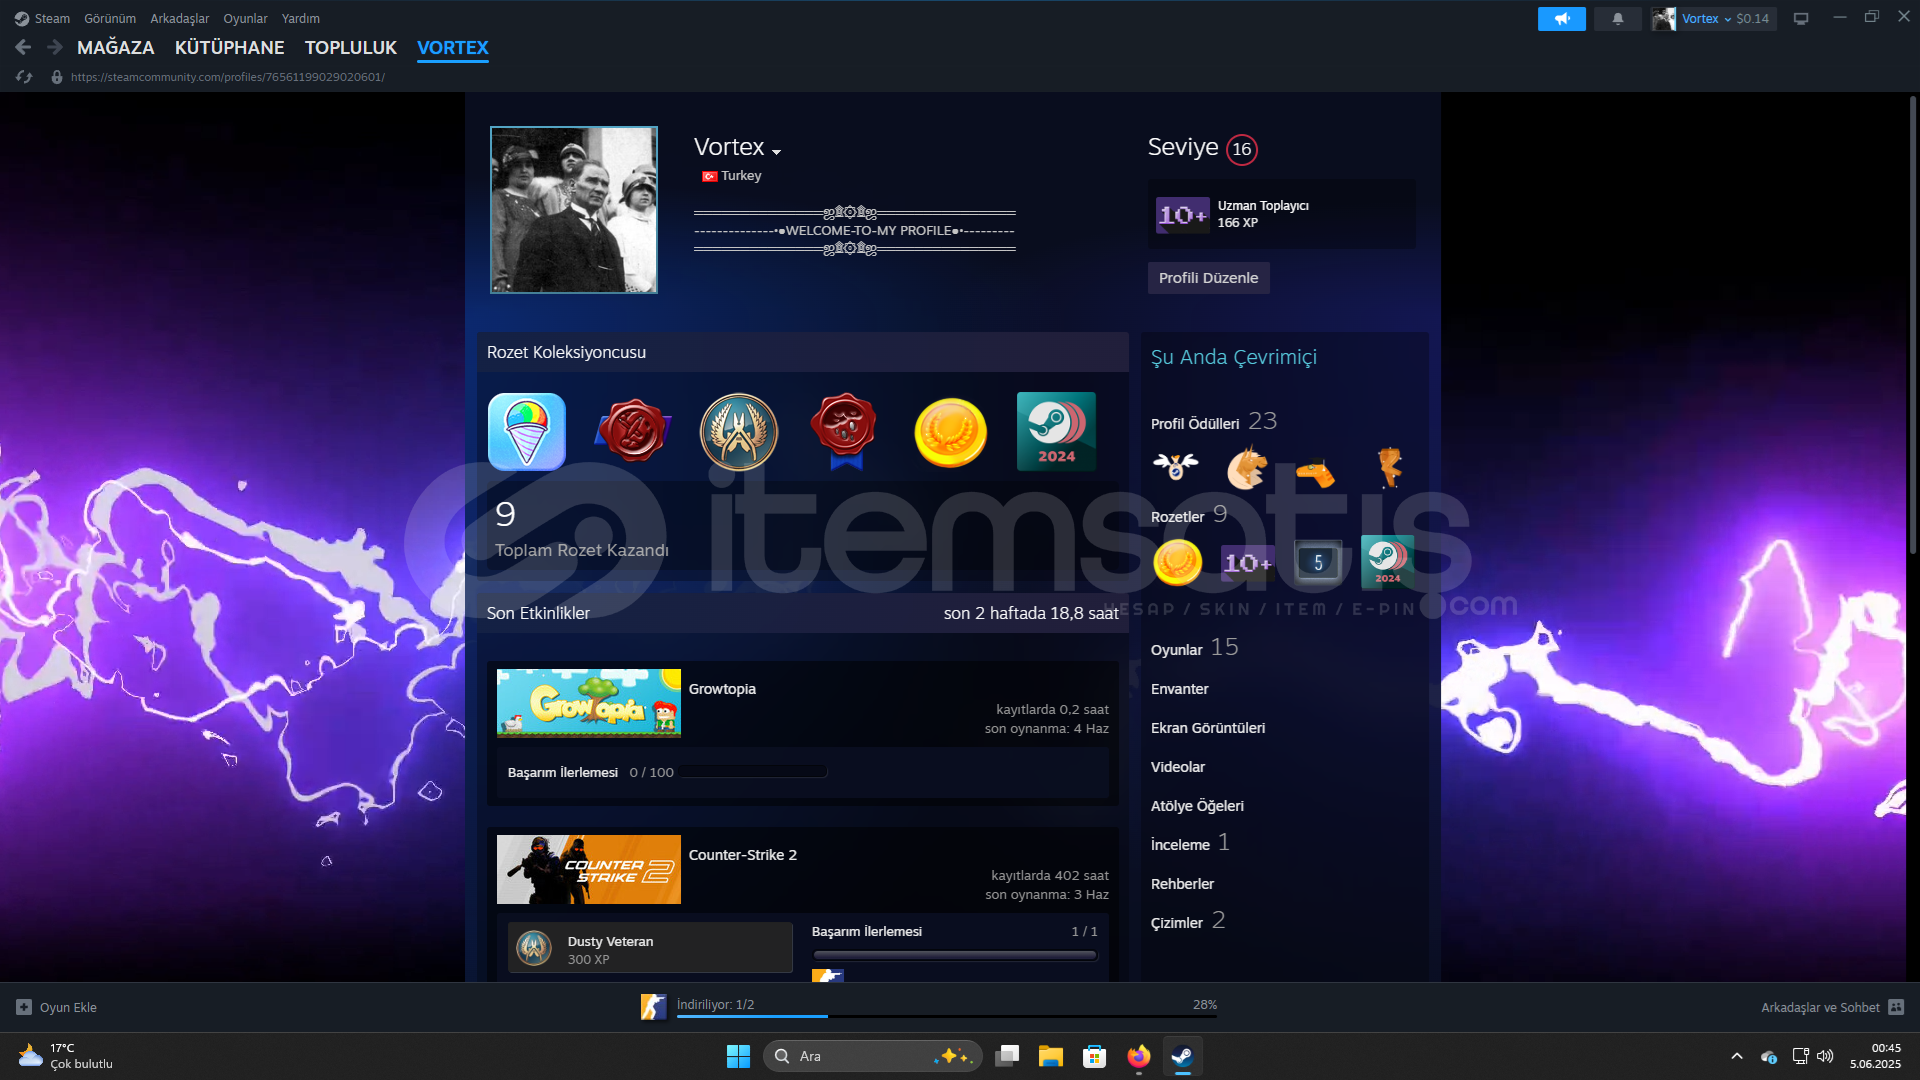Viewport: 1920px width, 1080px height.
Task: Click the number 5 badge under Rozetler
Action: [x=1318, y=562]
